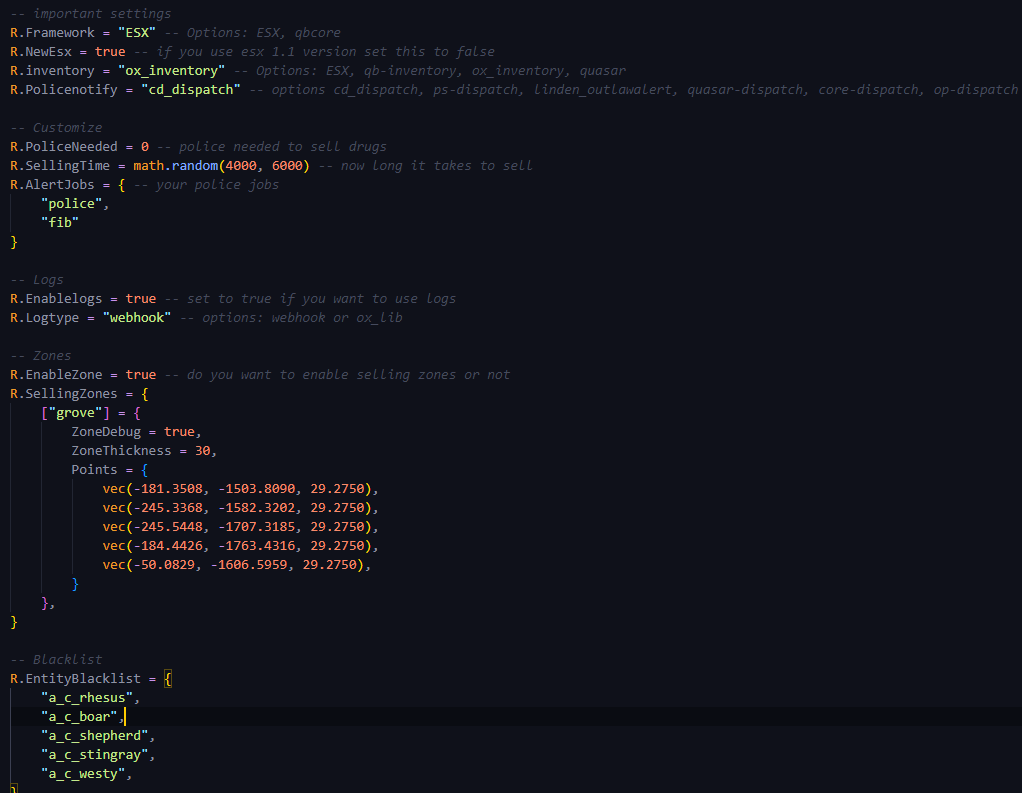Click the R.Policenotify variable name
Viewport: 1022px width, 793px height.
(x=64, y=89)
